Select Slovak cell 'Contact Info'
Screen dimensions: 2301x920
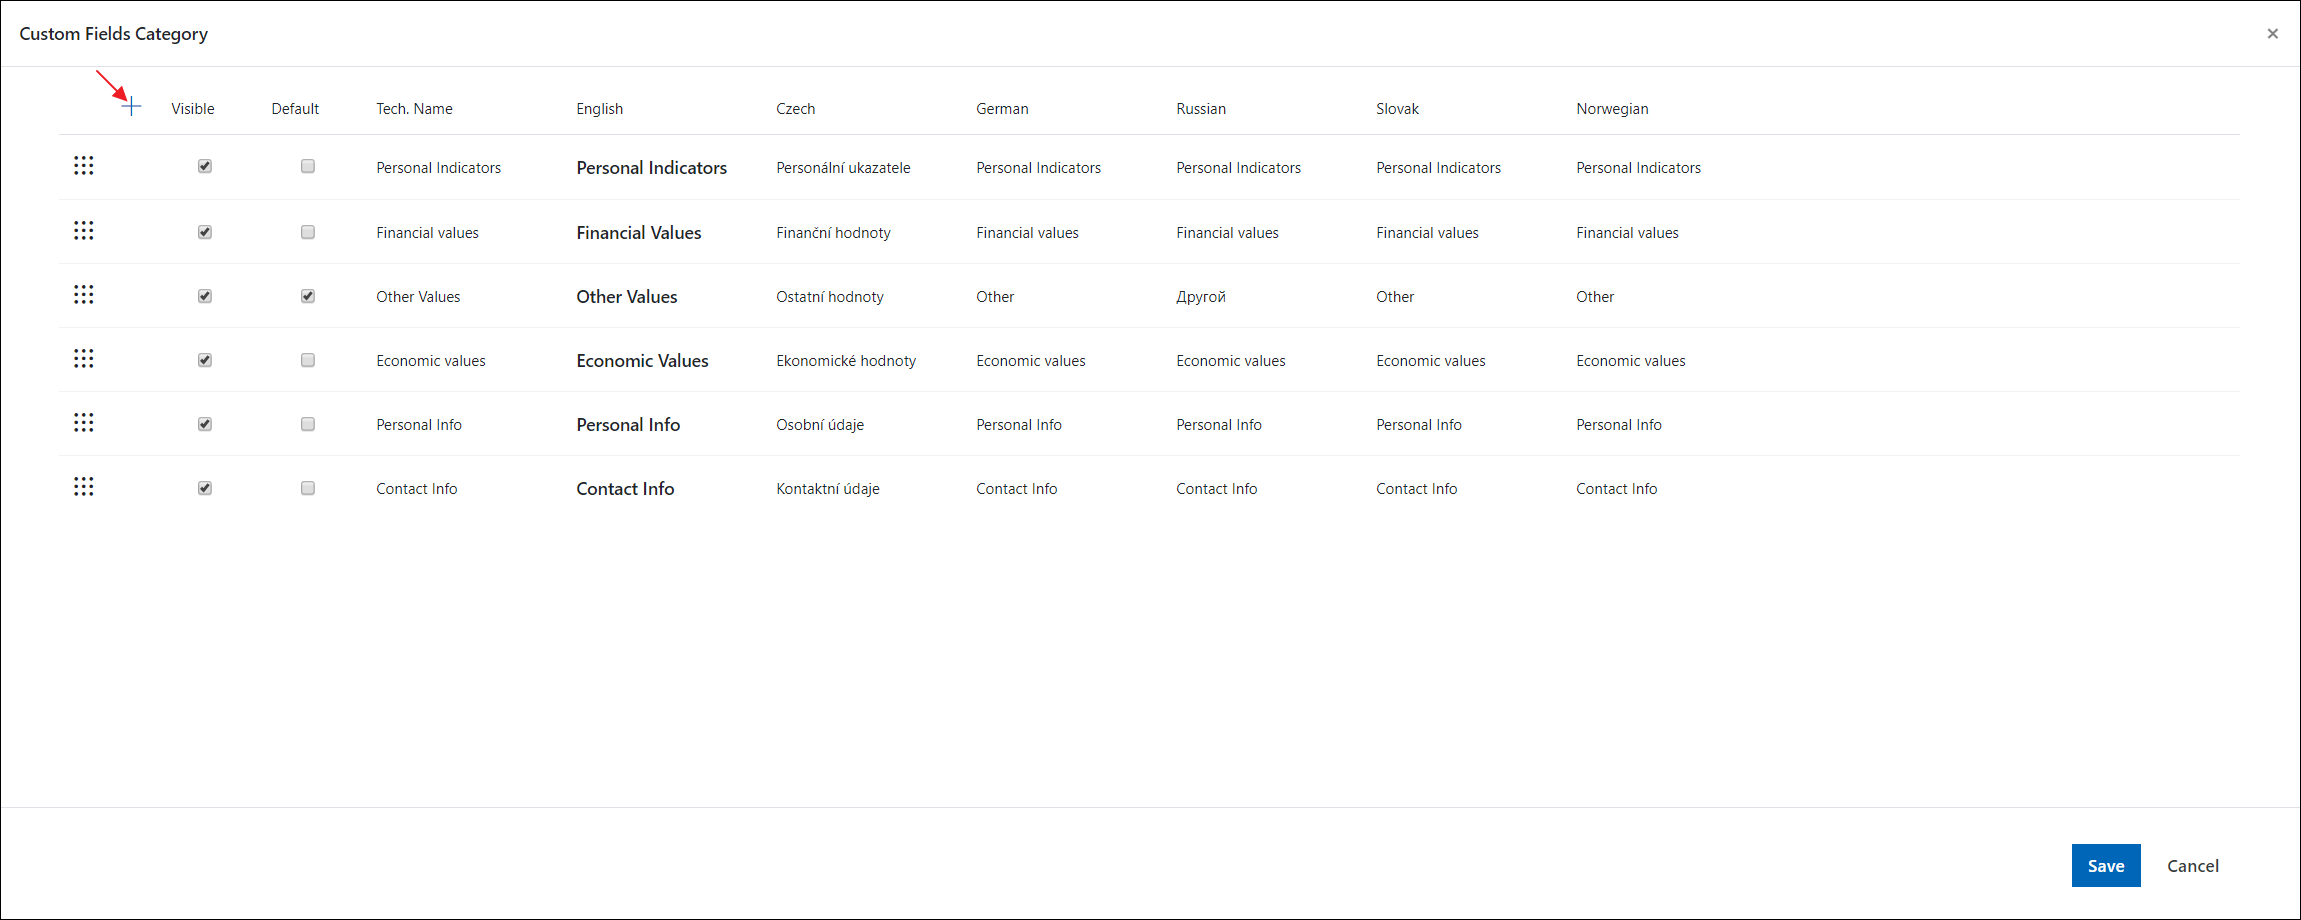coord(1417,489)
